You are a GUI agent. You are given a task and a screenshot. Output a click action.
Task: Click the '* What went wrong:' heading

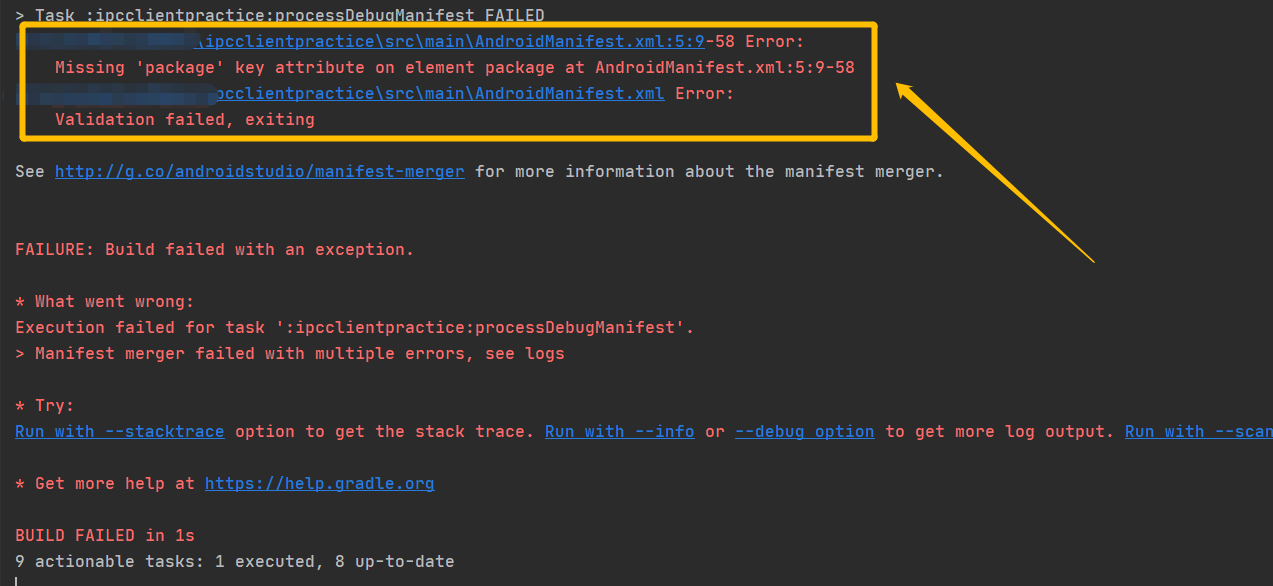coord(105,302)
